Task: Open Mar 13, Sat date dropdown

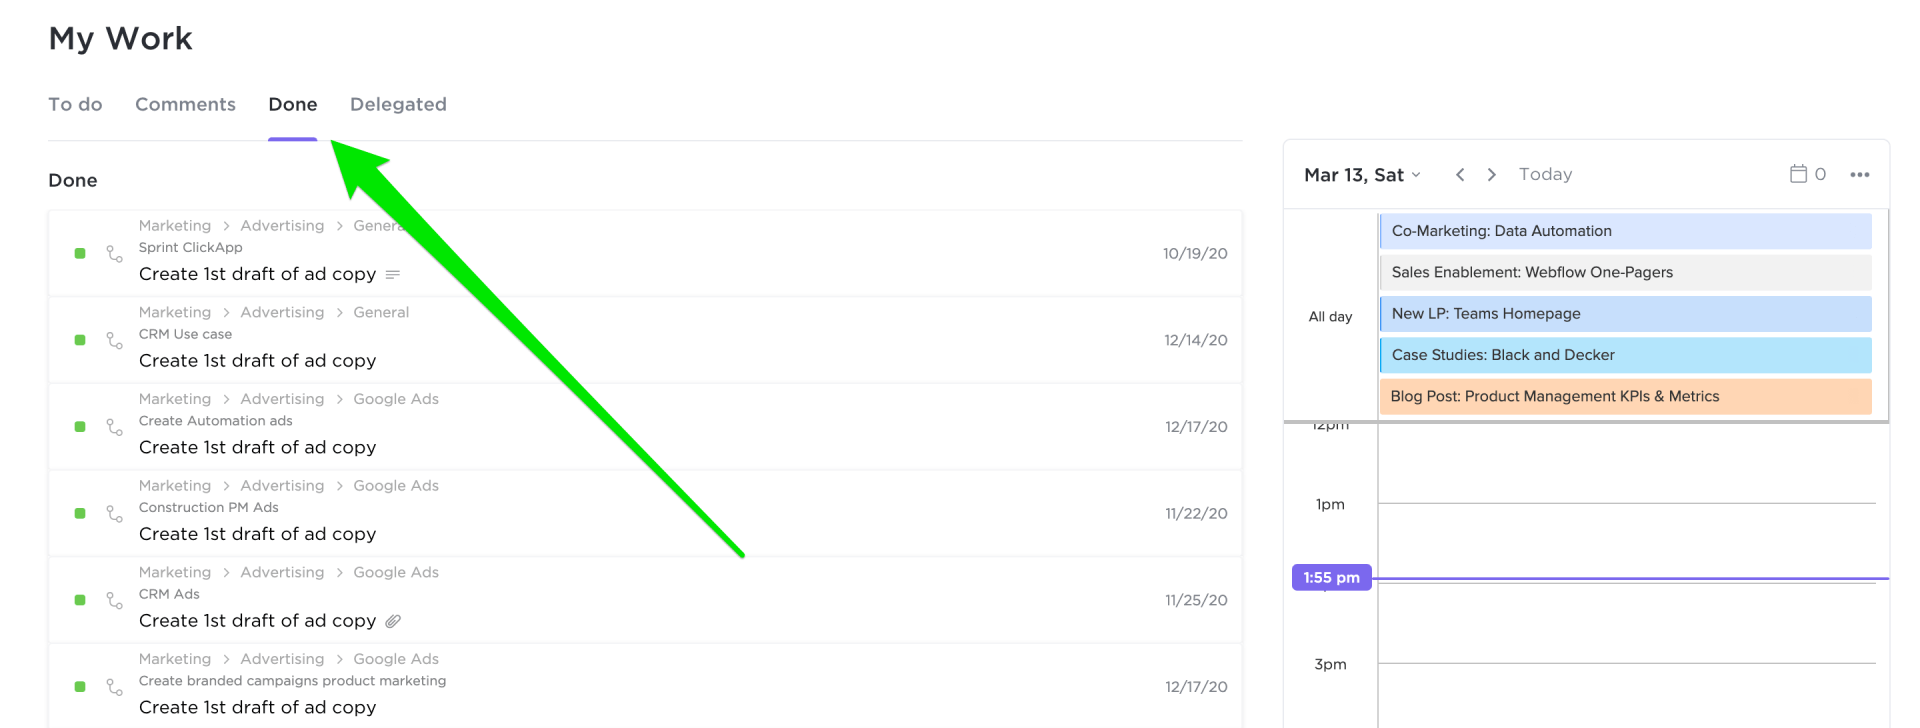Action: pyautogui.click(x=1362, y=175)
